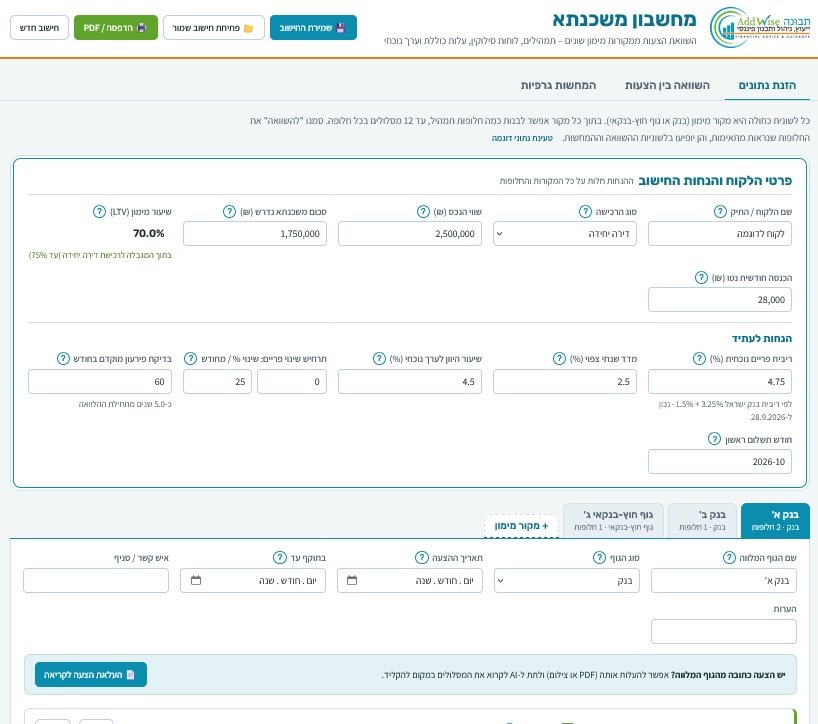Click the סכום משכנתא נדרש field
Screen dimensions: 818x724
click(x=255, y=233)
